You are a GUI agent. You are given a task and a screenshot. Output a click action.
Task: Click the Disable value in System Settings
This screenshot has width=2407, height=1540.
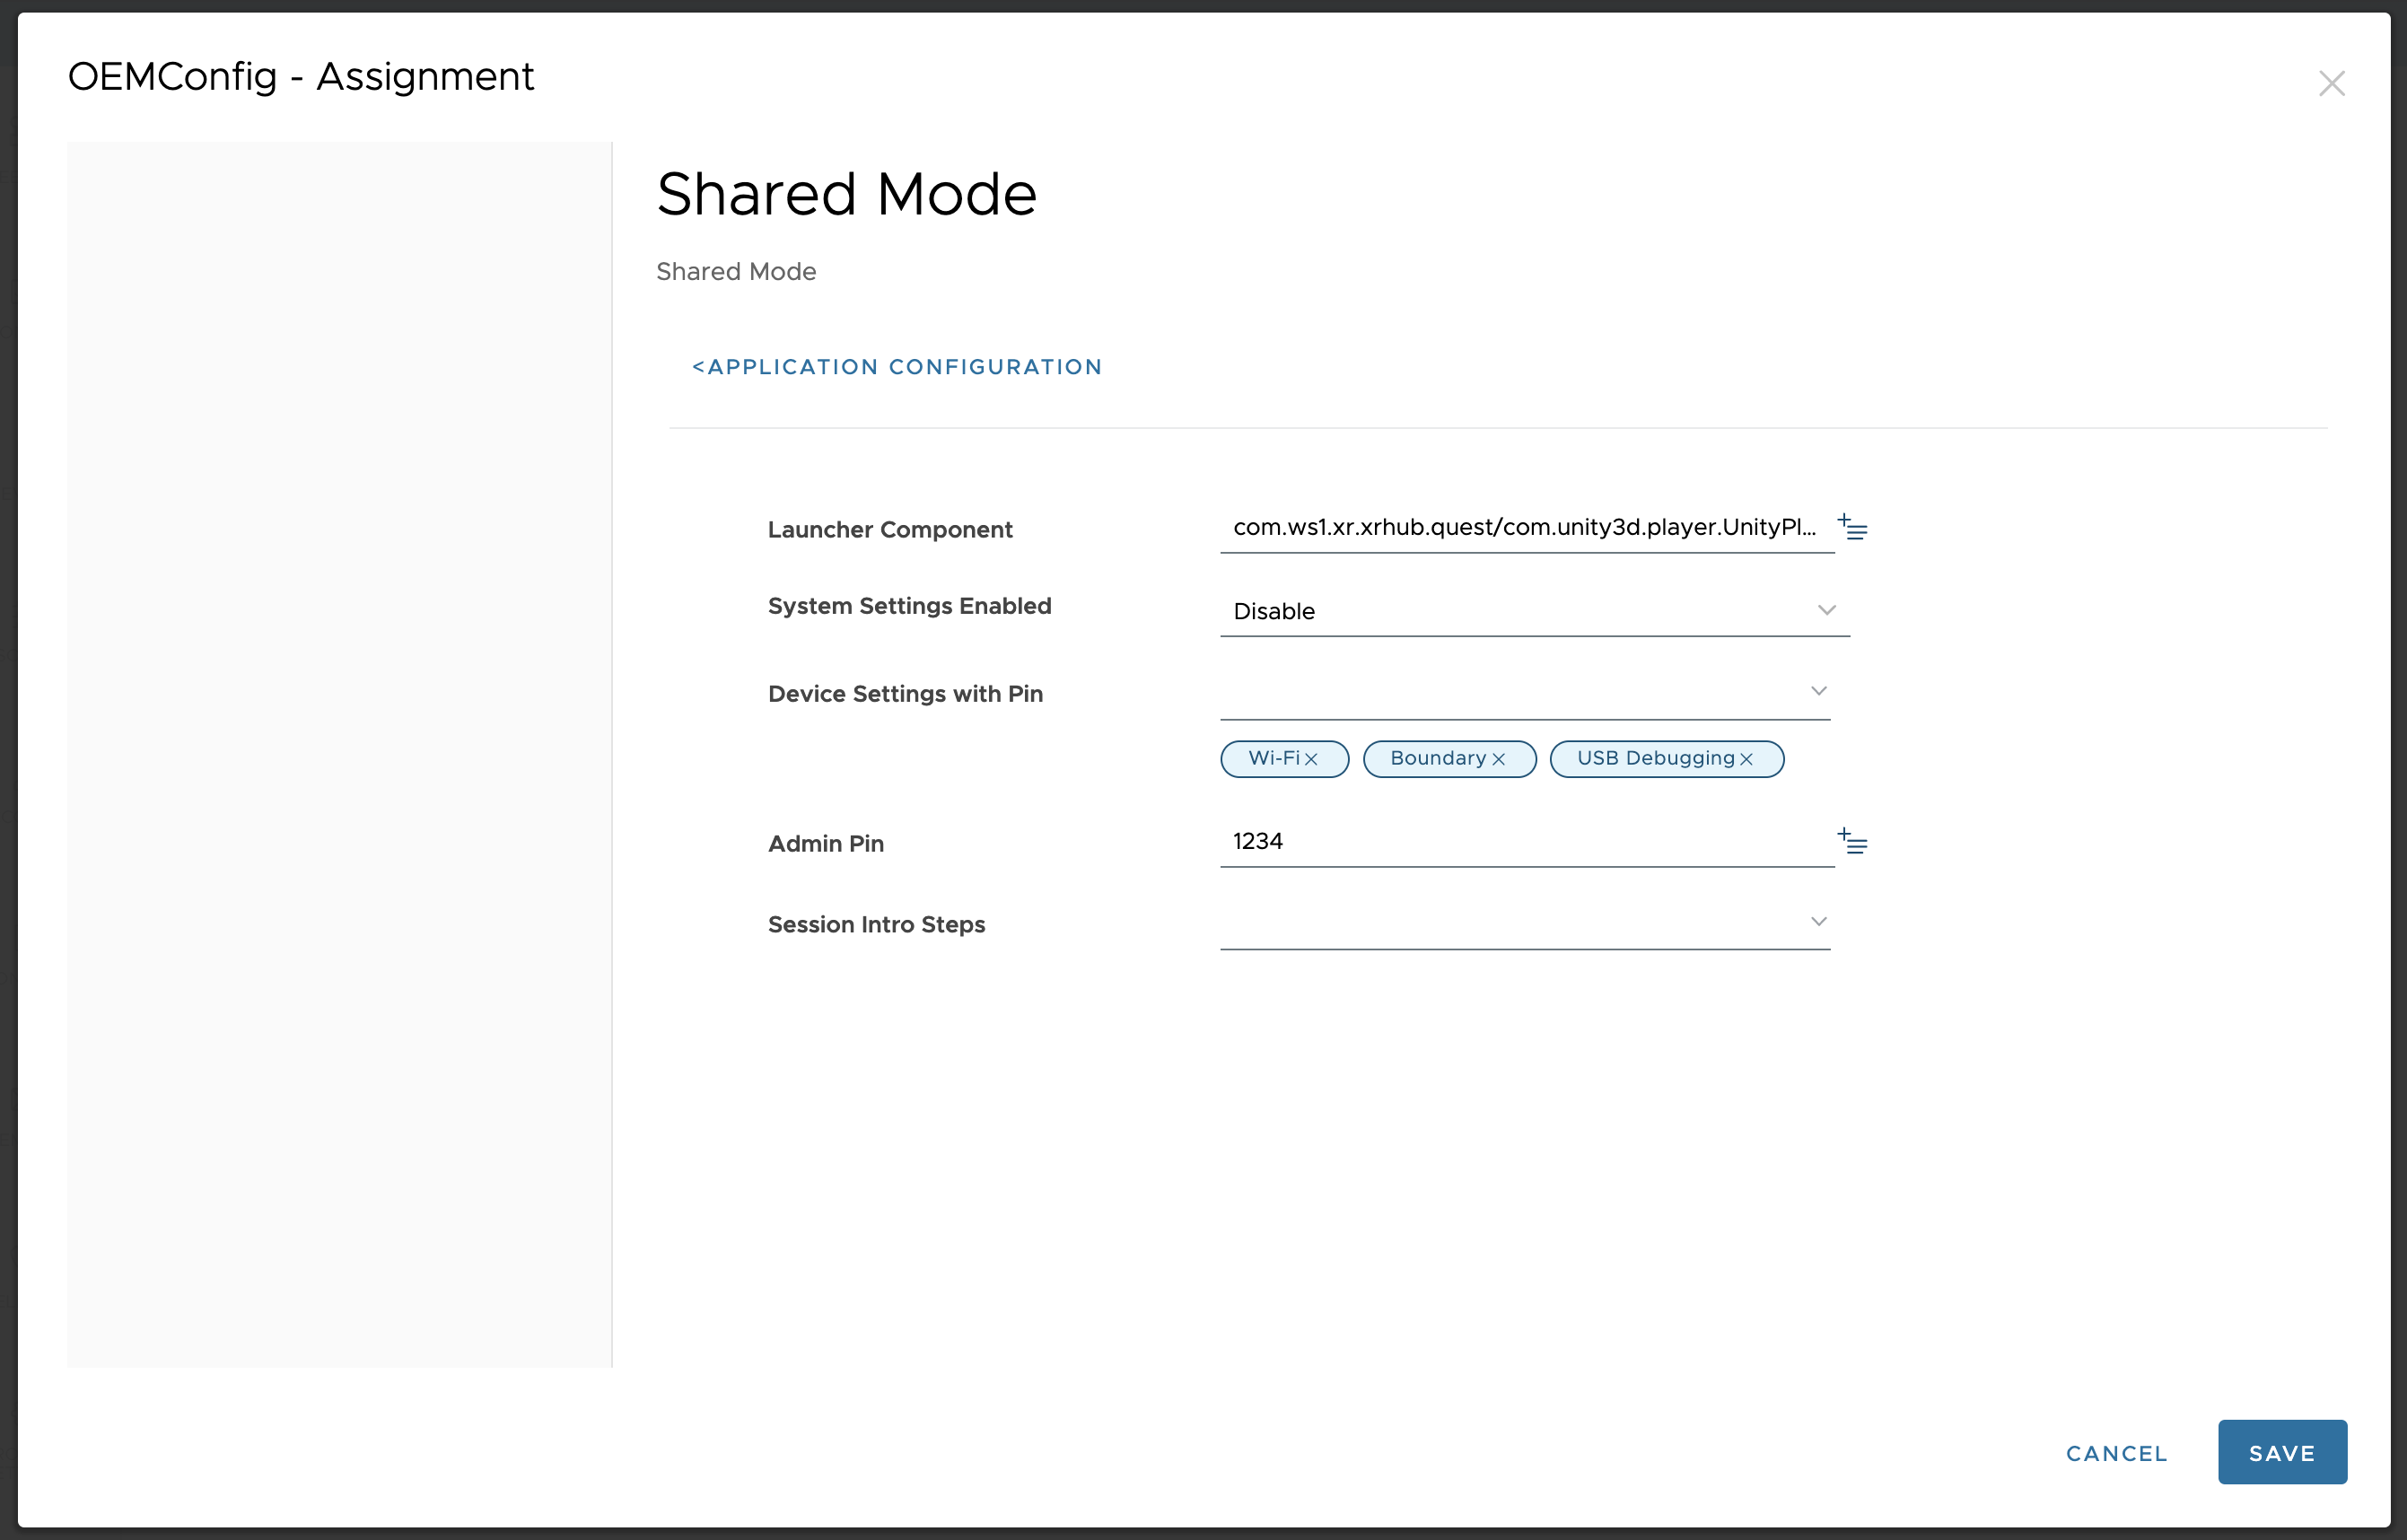[x=1274, y=611]
